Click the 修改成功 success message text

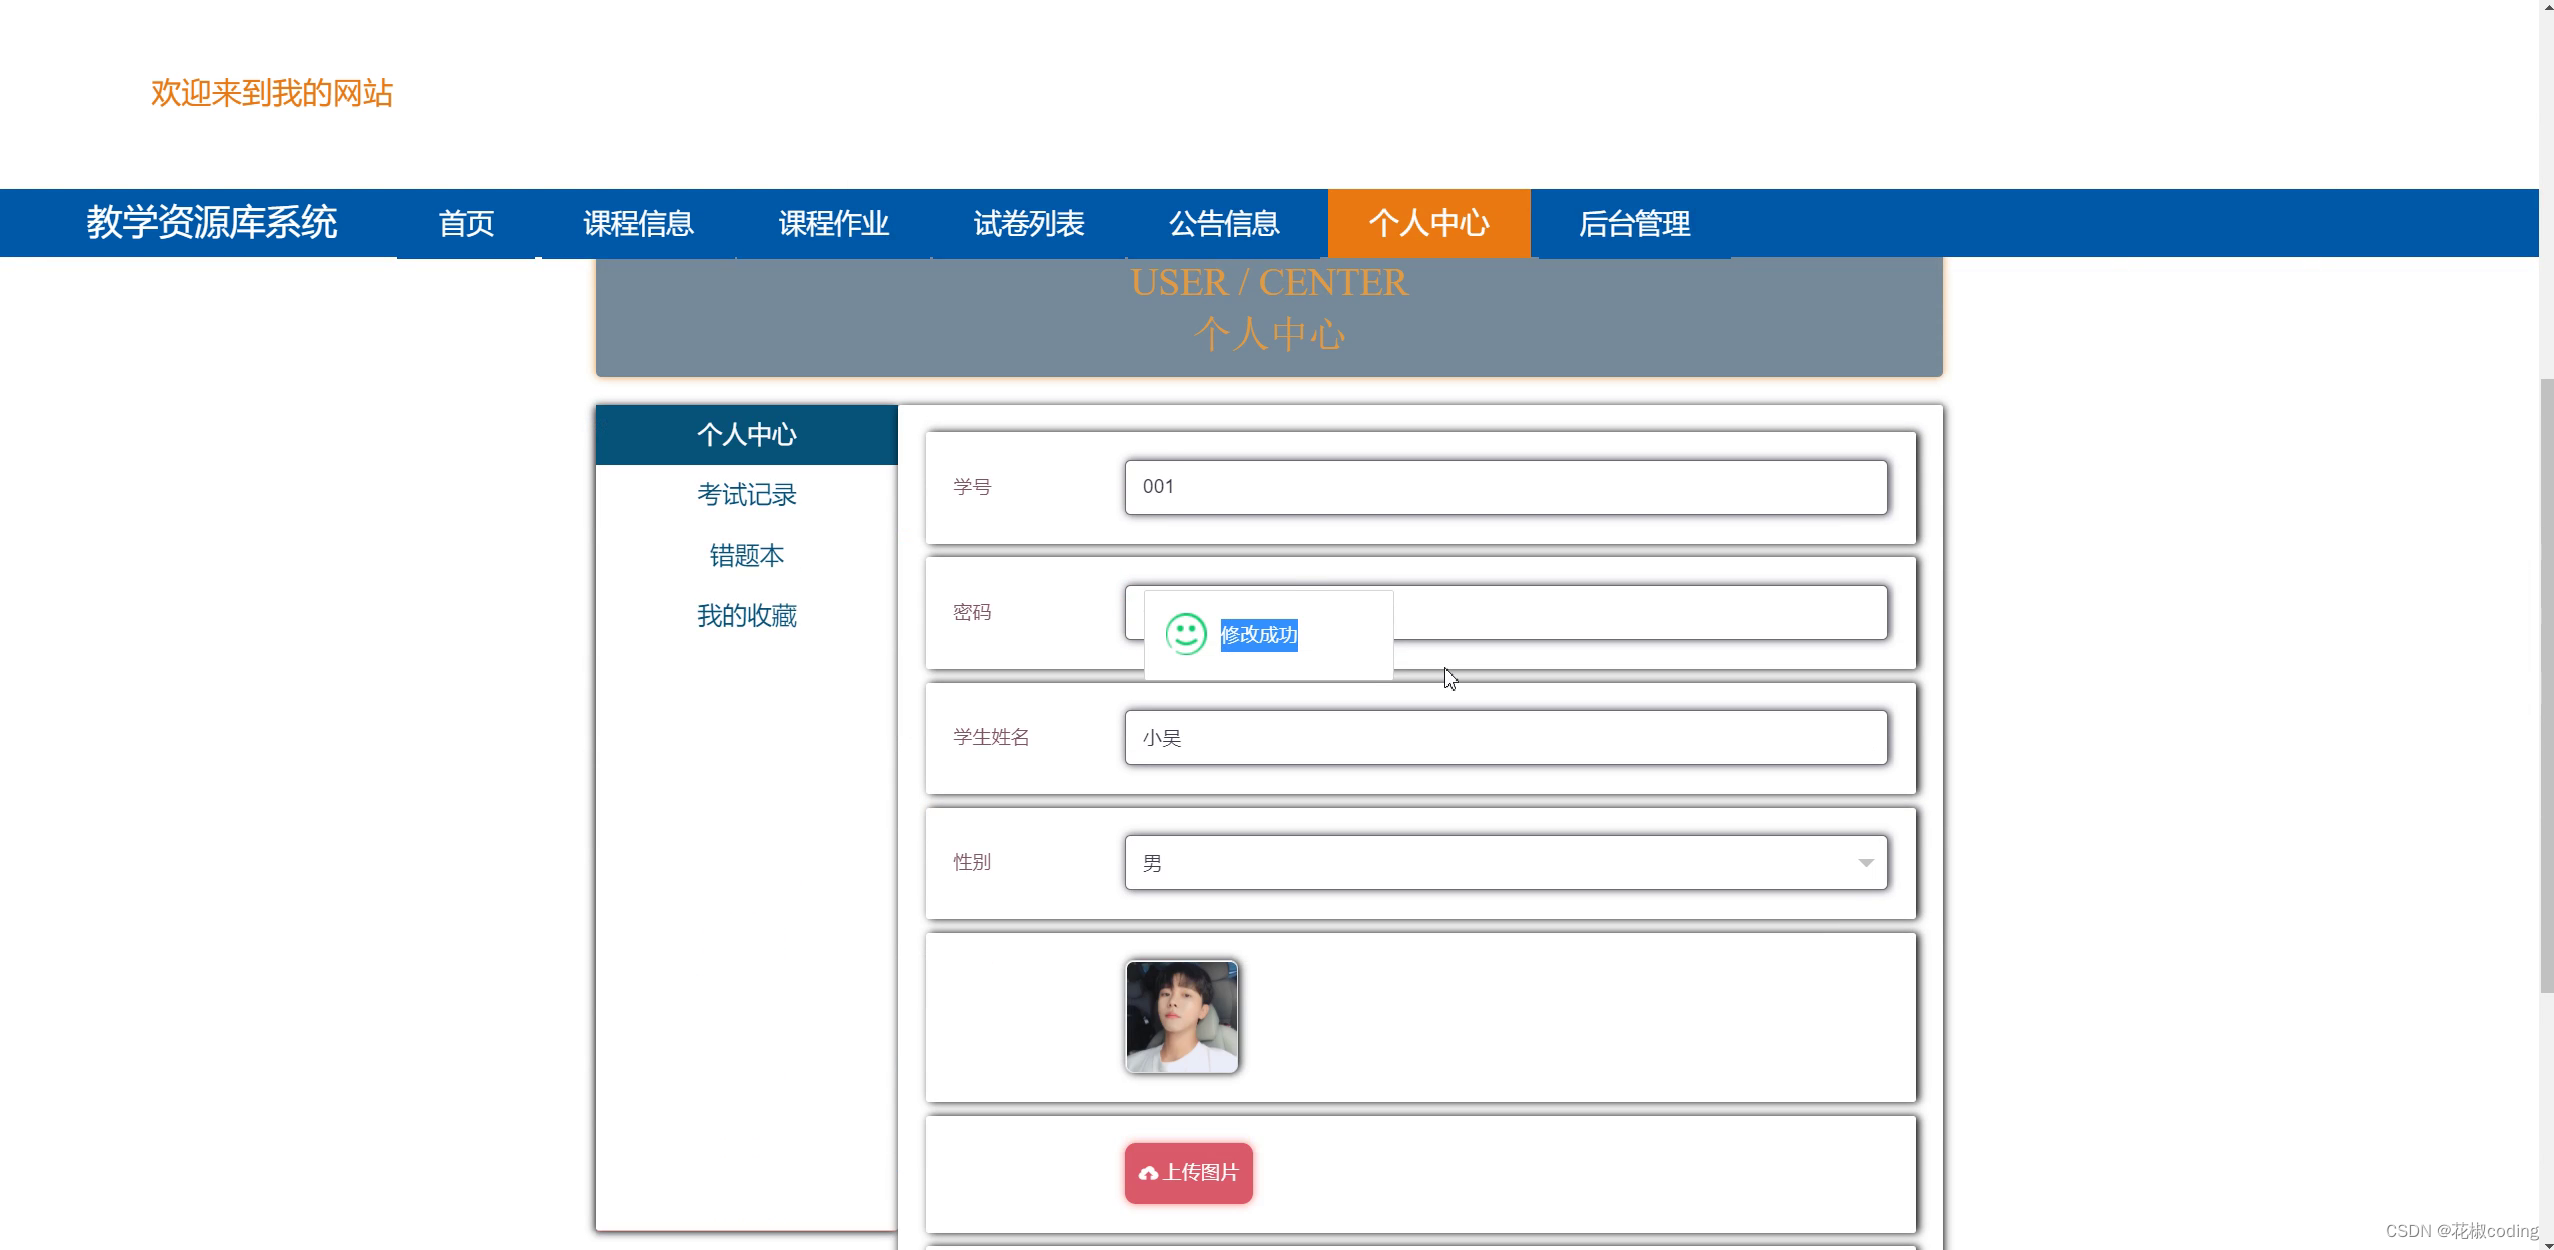pyautogui.click(x=1257, y=636)
